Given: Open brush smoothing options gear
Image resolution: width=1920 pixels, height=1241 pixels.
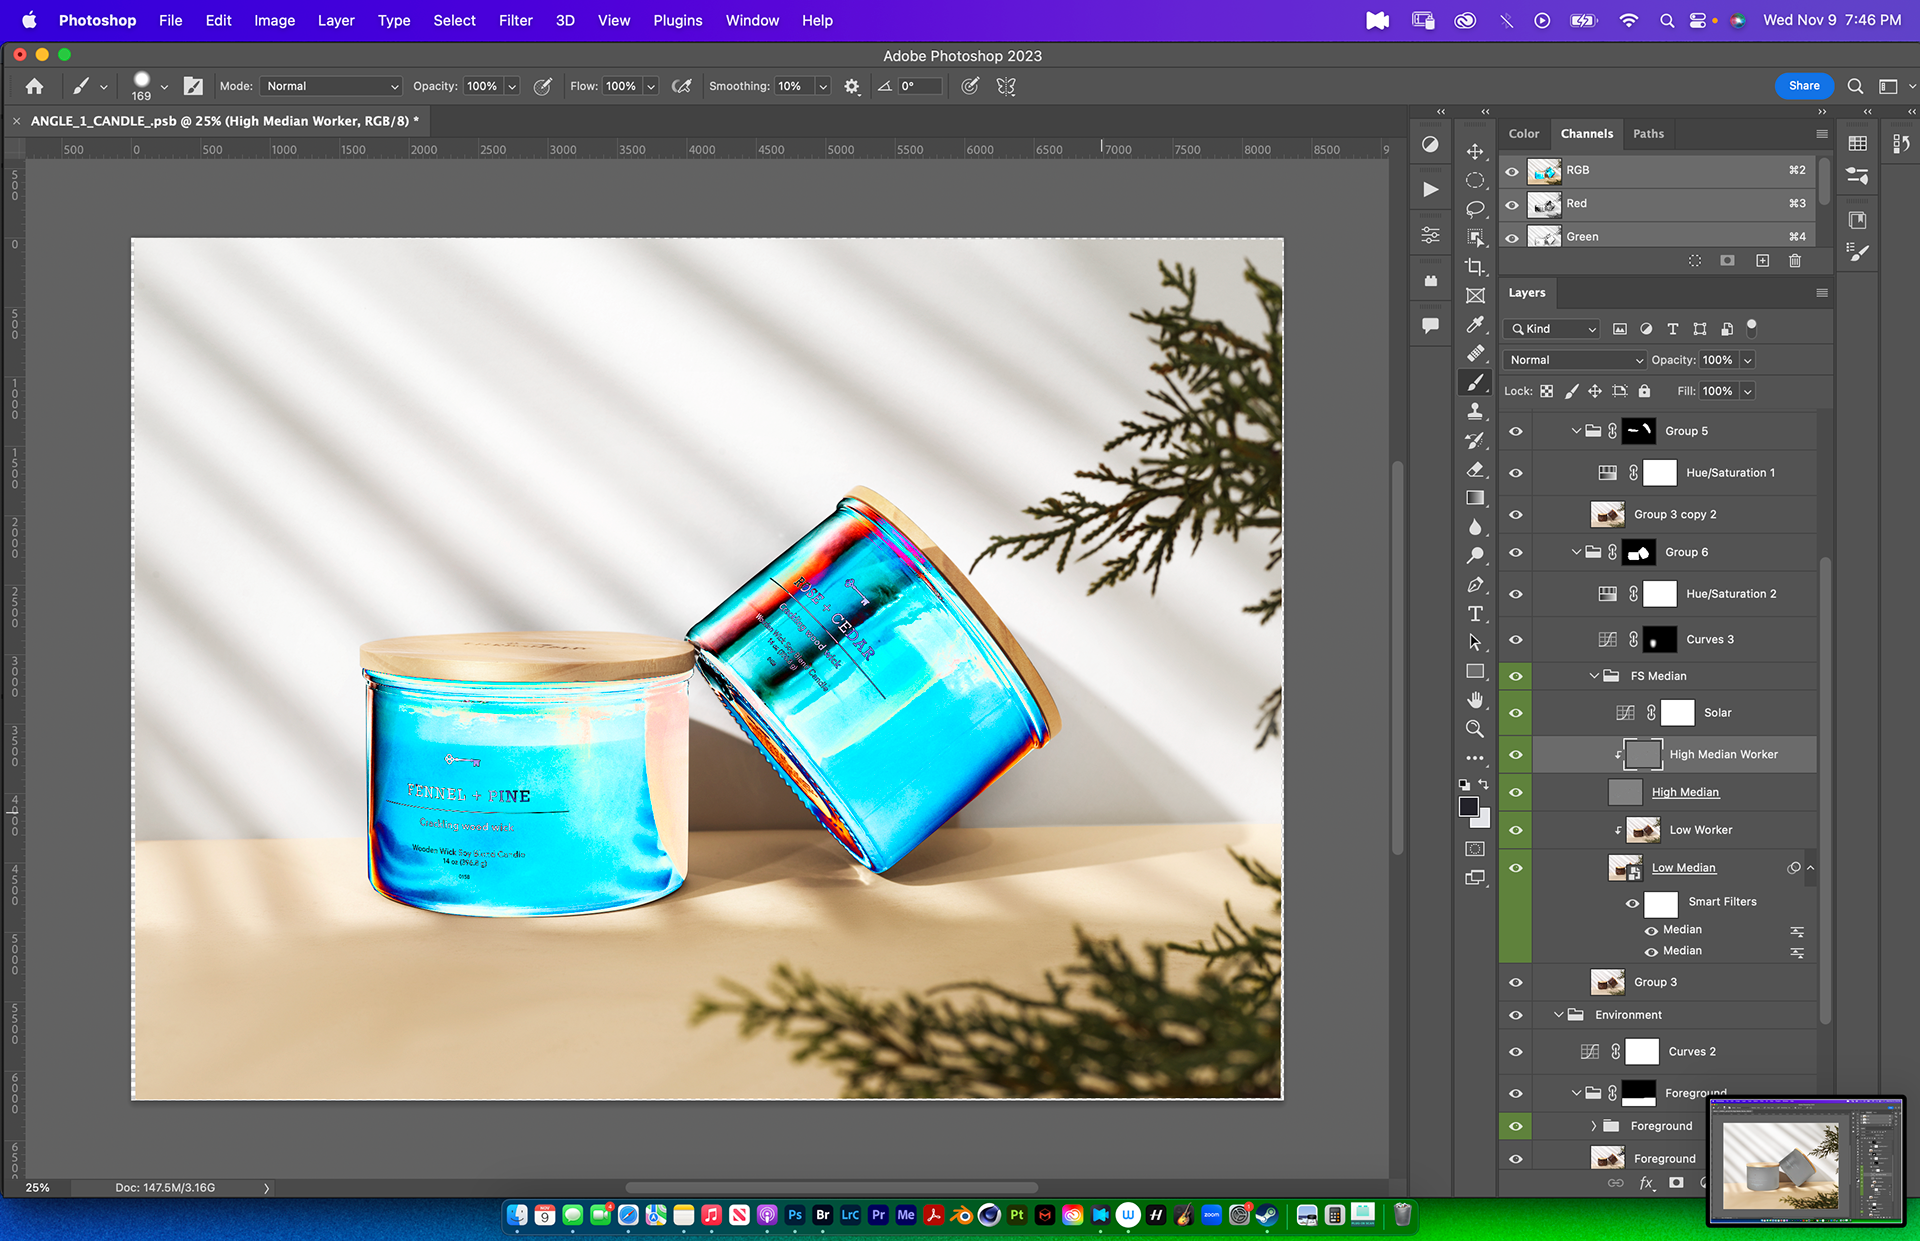Looking at the screenshot, I should 852,87.
